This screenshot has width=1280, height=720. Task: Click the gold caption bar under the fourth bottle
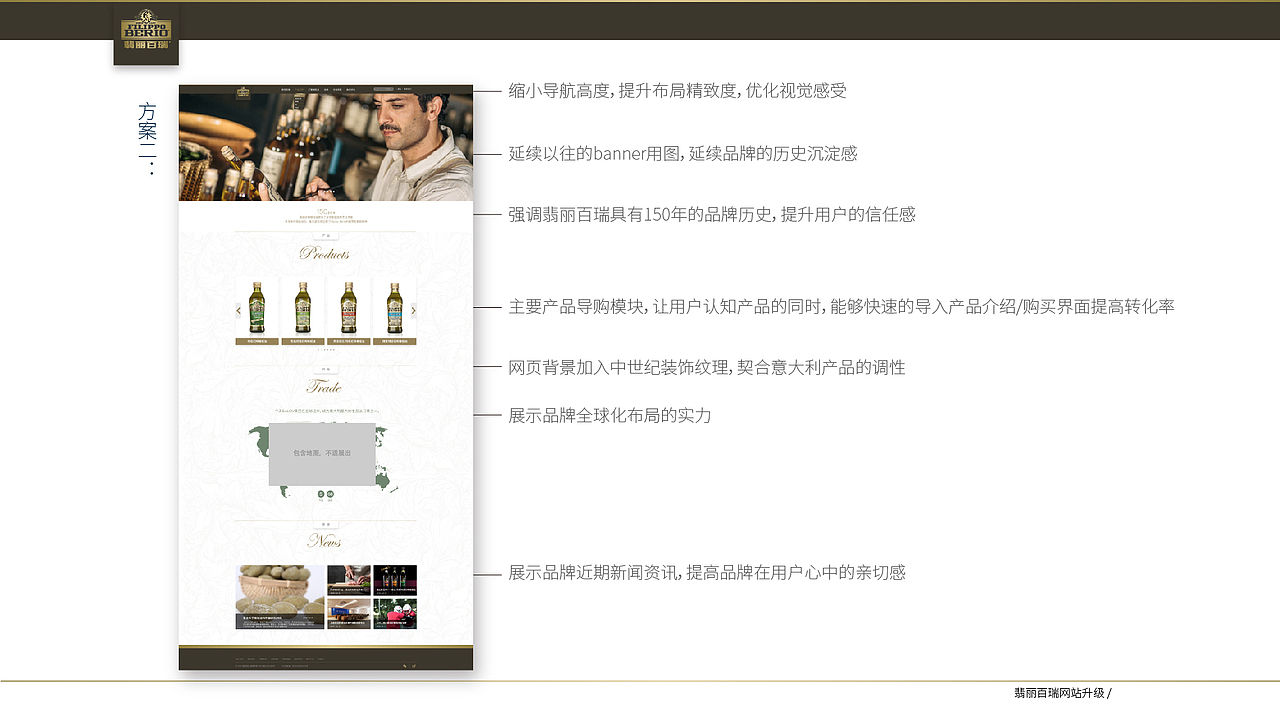pos(394,341)
